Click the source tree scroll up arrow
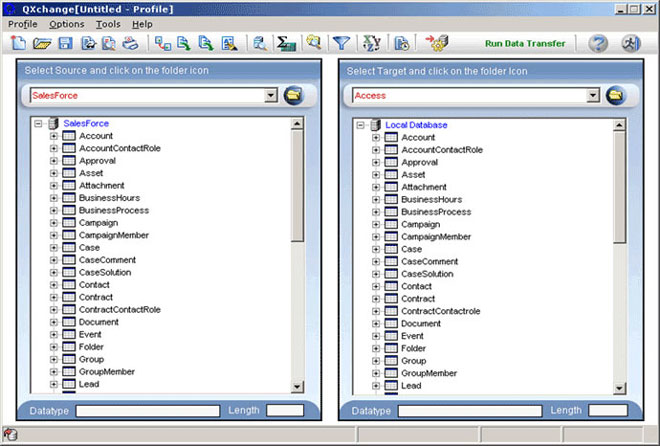This screenshot has height=446, width=660. pos(297,124)
